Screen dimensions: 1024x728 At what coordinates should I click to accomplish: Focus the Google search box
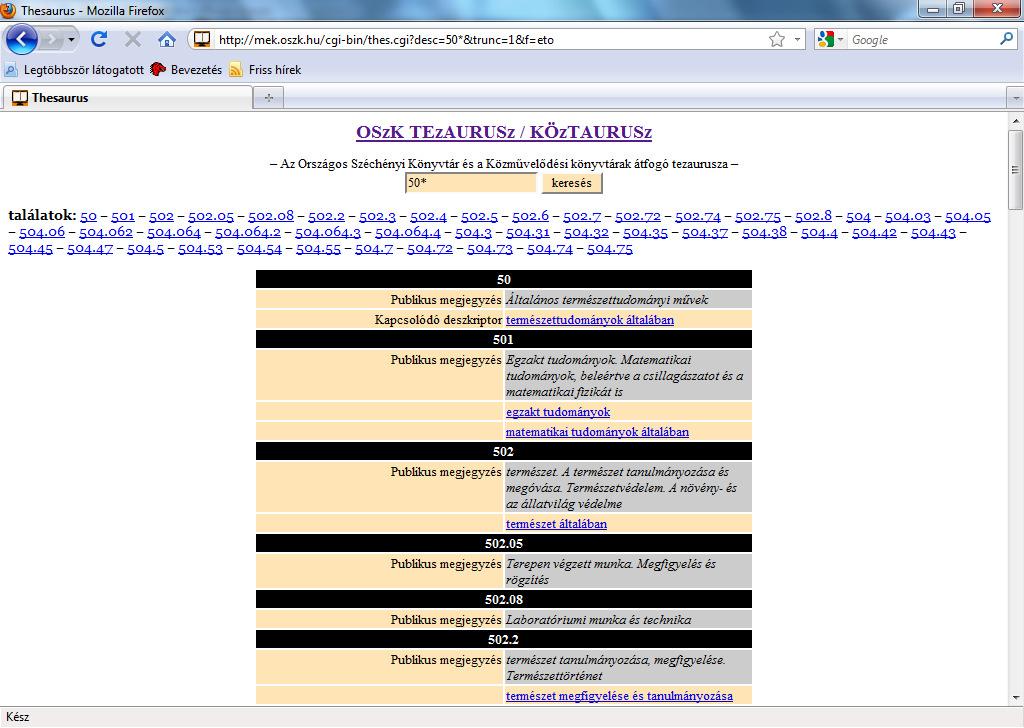(x=921, y=40)
